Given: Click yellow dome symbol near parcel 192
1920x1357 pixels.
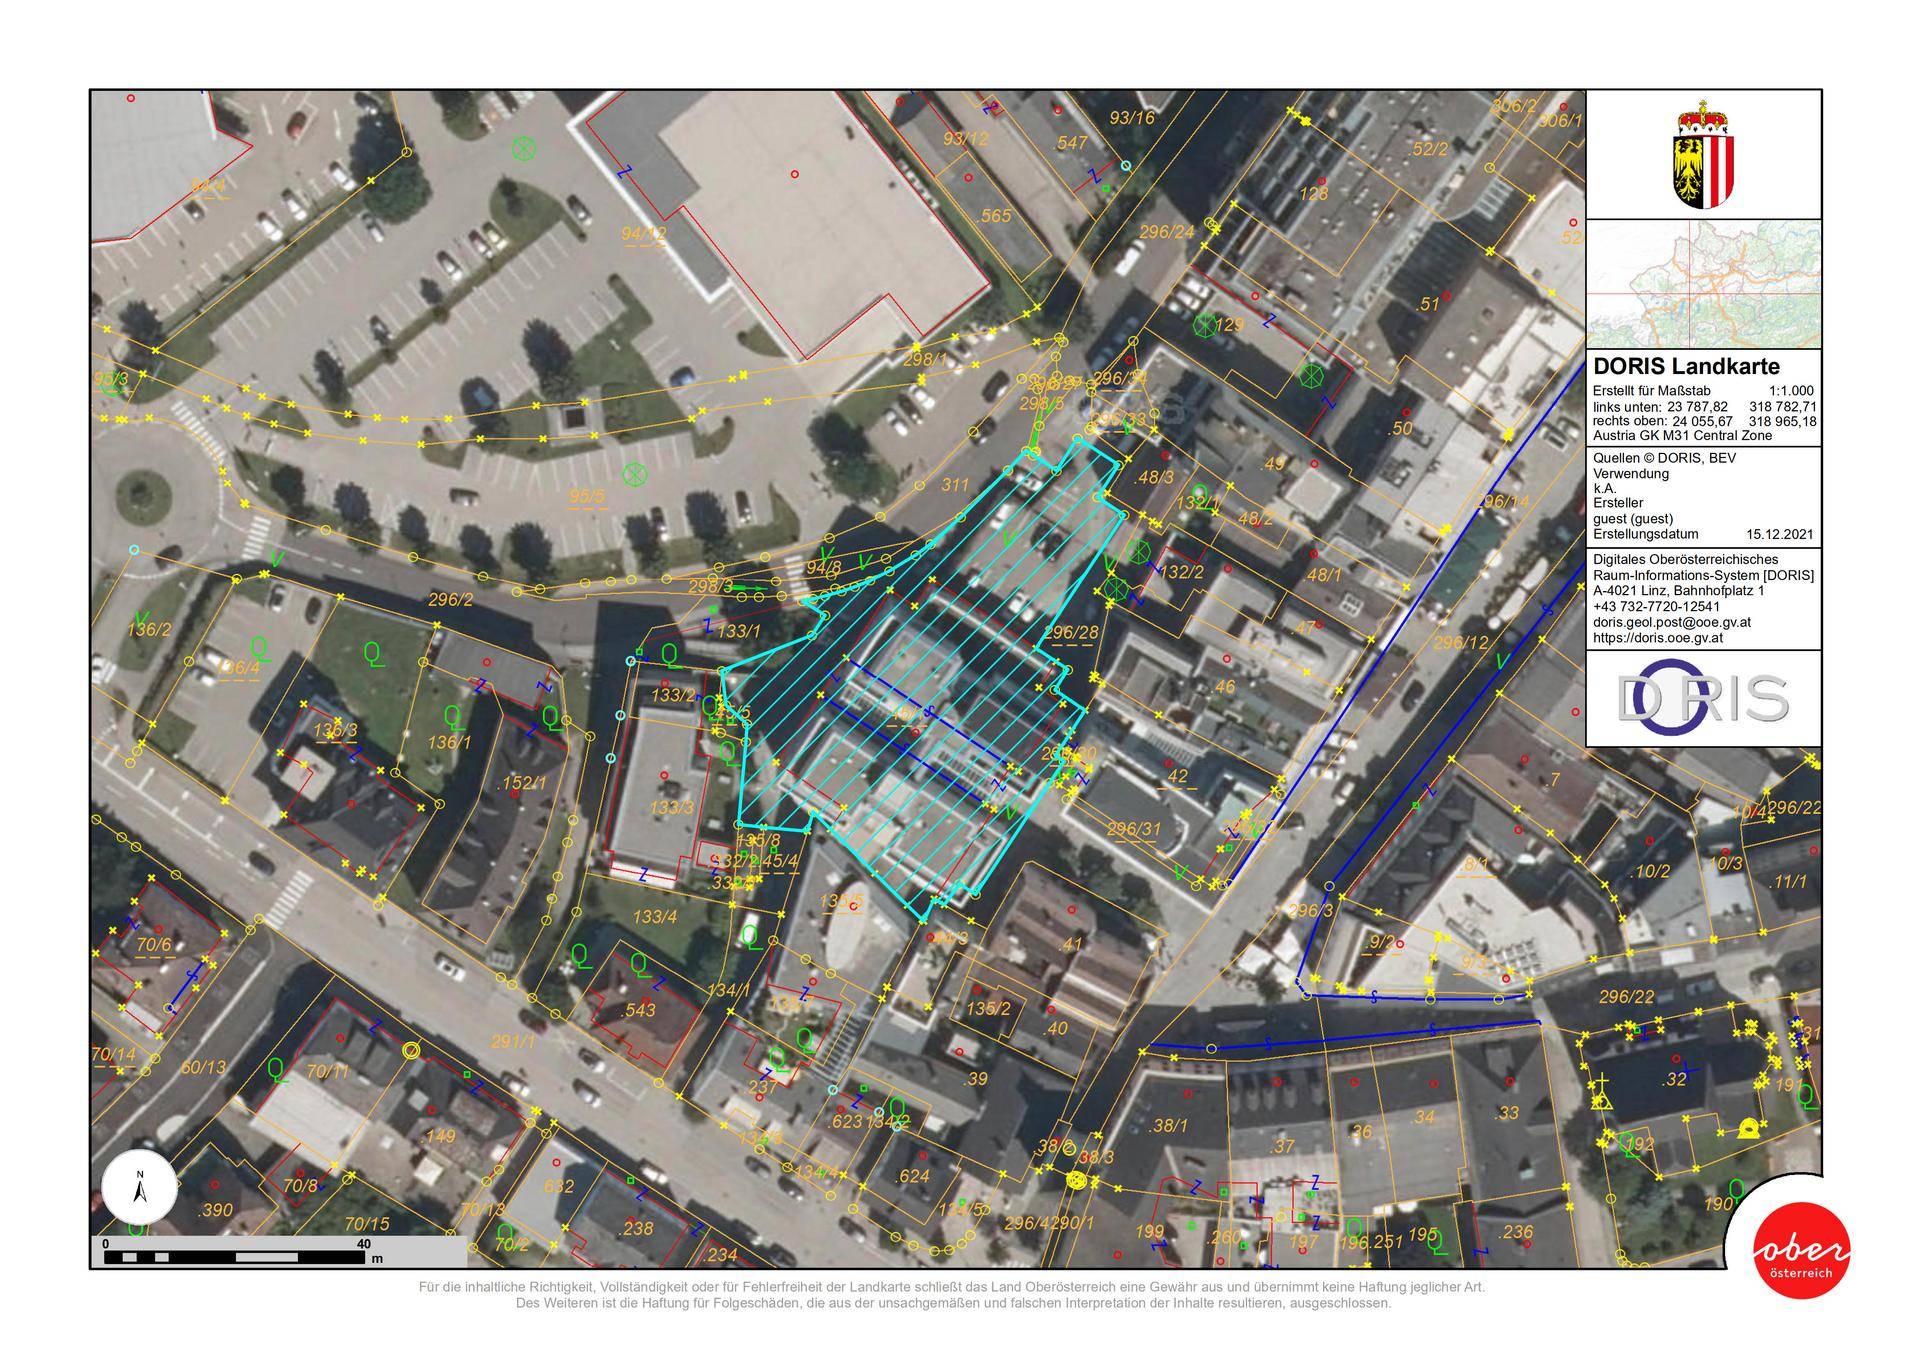Looking at the screenshot, I should [x=1749, y=1128].
